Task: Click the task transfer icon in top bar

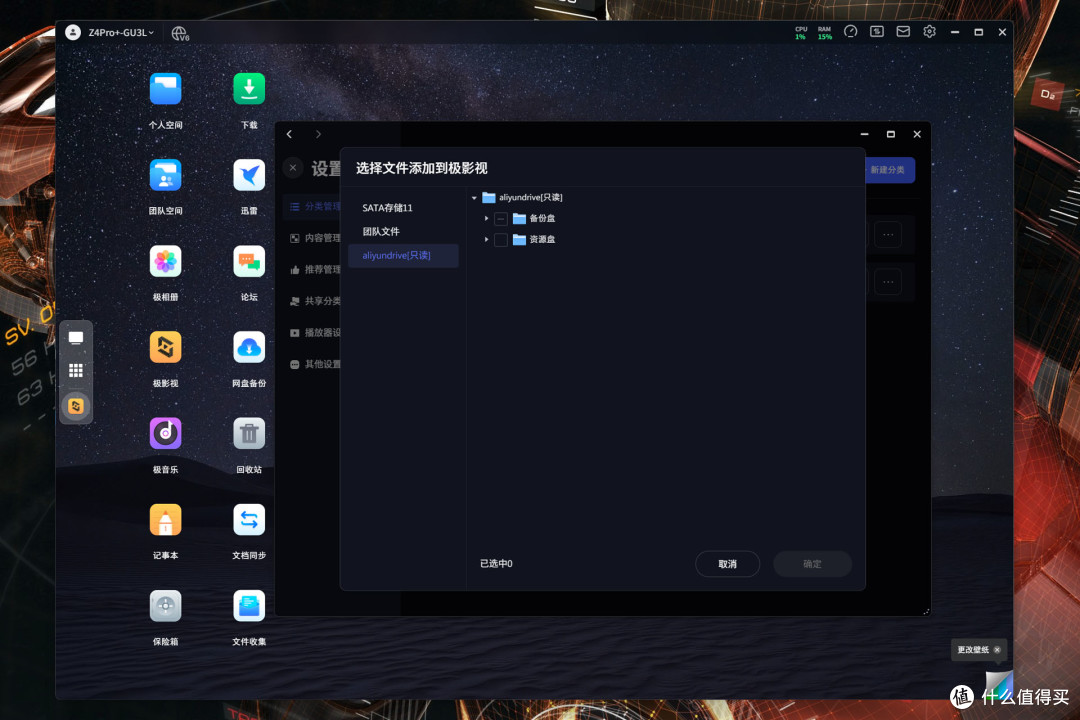Action: 877,32
